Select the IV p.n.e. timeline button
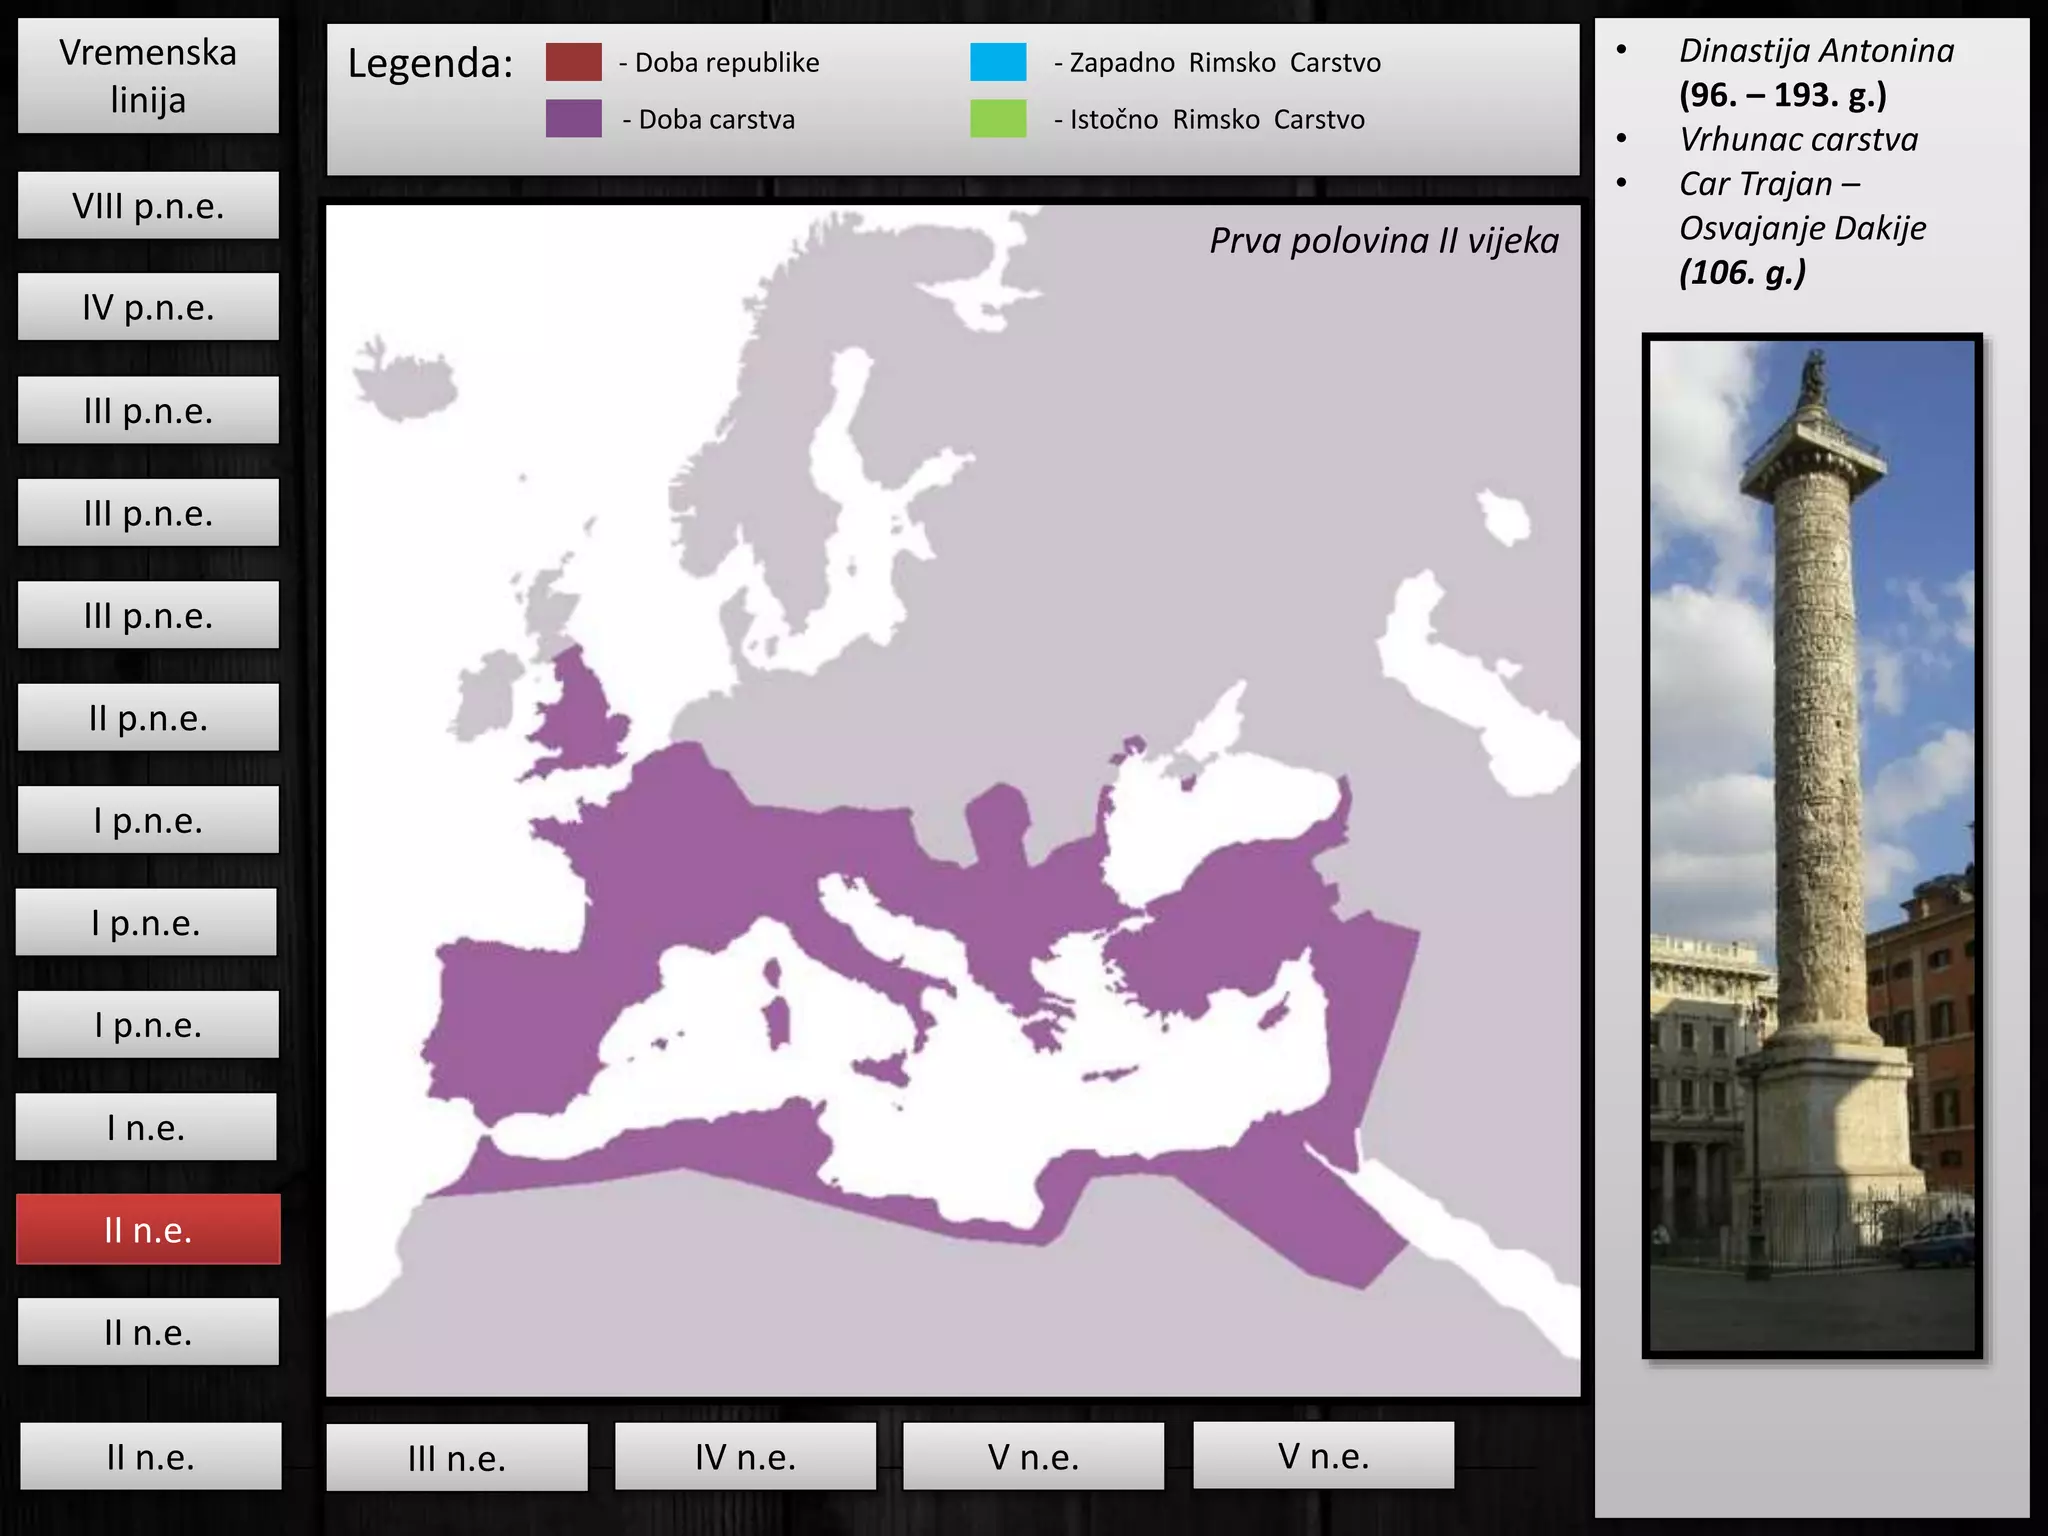Viewport: 2048px width, 1536px height. pyautogui.click(x=148, y=308)
